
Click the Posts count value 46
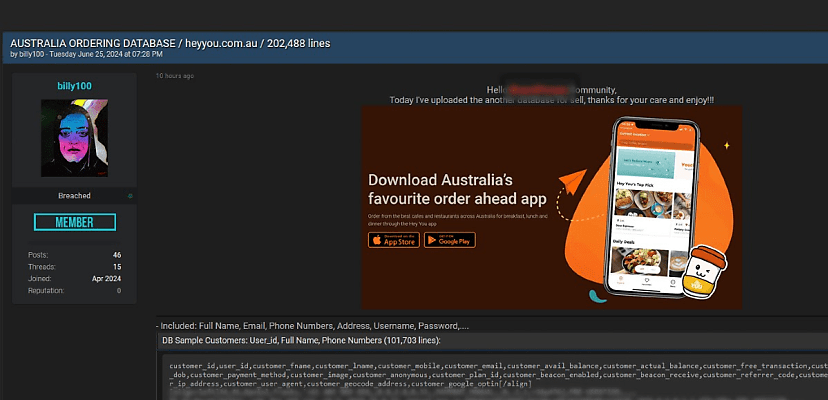pyautogui.click(x=117, y=255)
